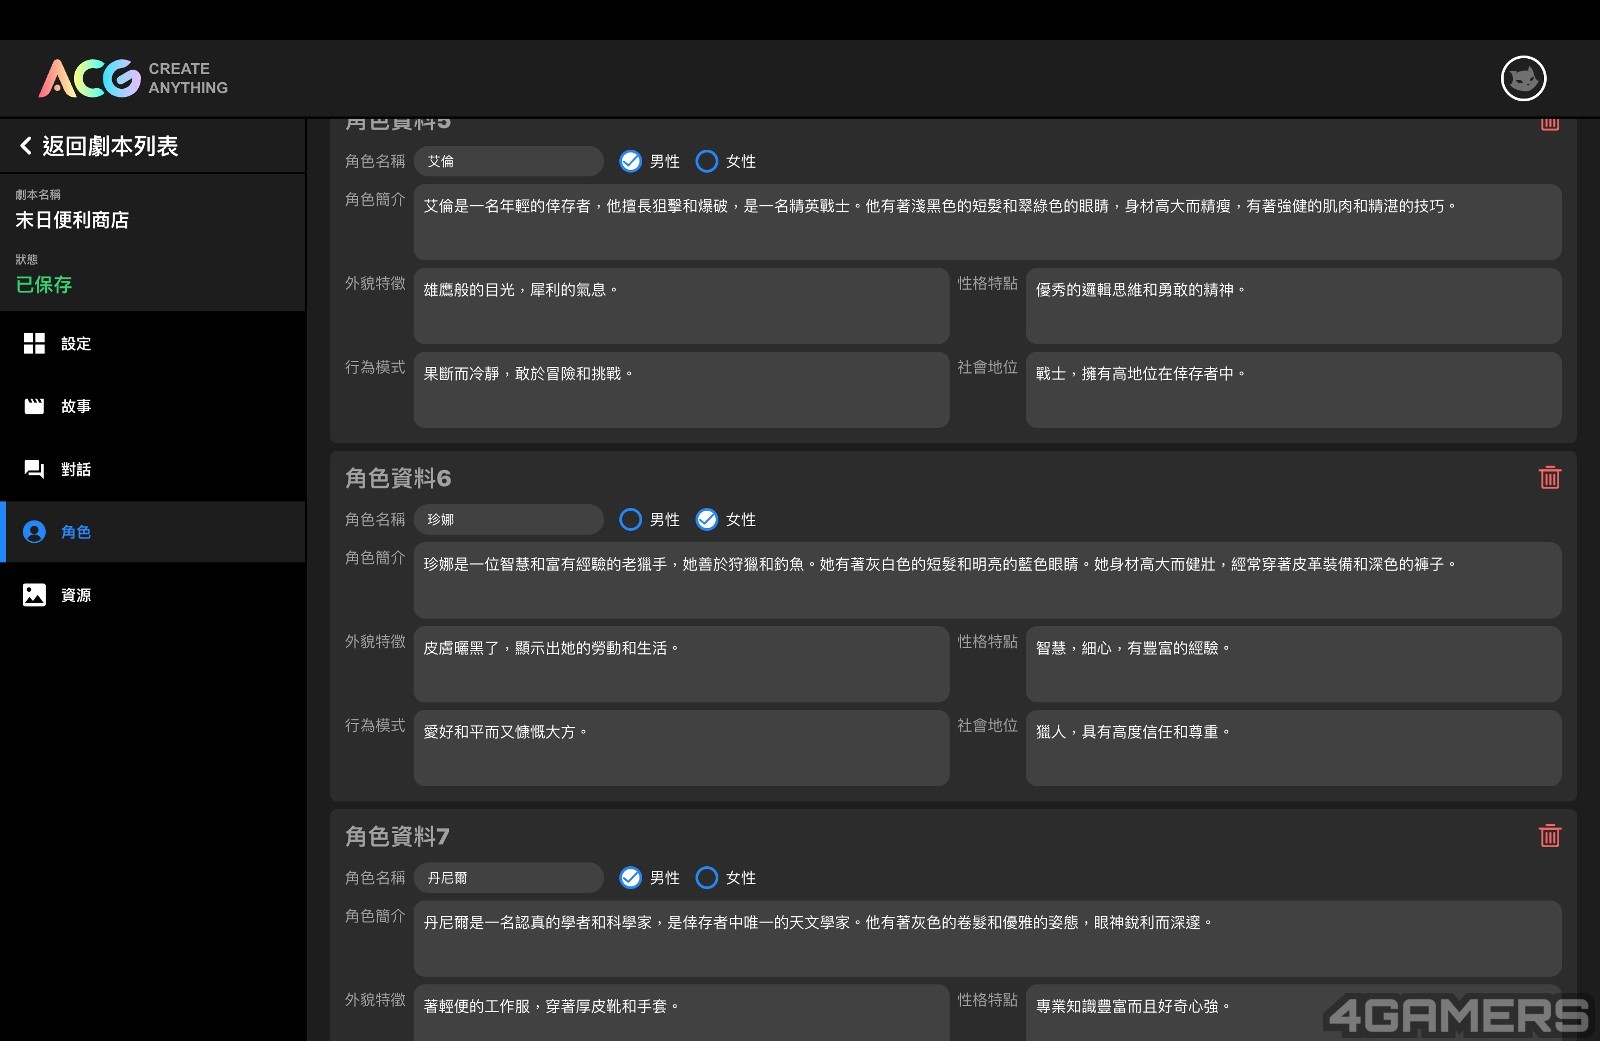Edit the 角色名稱 field containing 艾倫
Screen dimensions: 1600x1041
[509, 161]
